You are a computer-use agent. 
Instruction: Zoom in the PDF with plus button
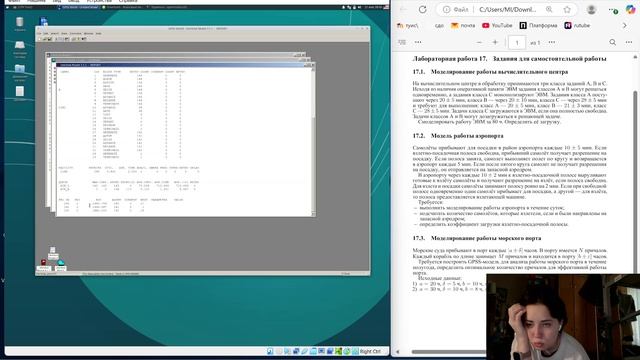click(495, 42)
